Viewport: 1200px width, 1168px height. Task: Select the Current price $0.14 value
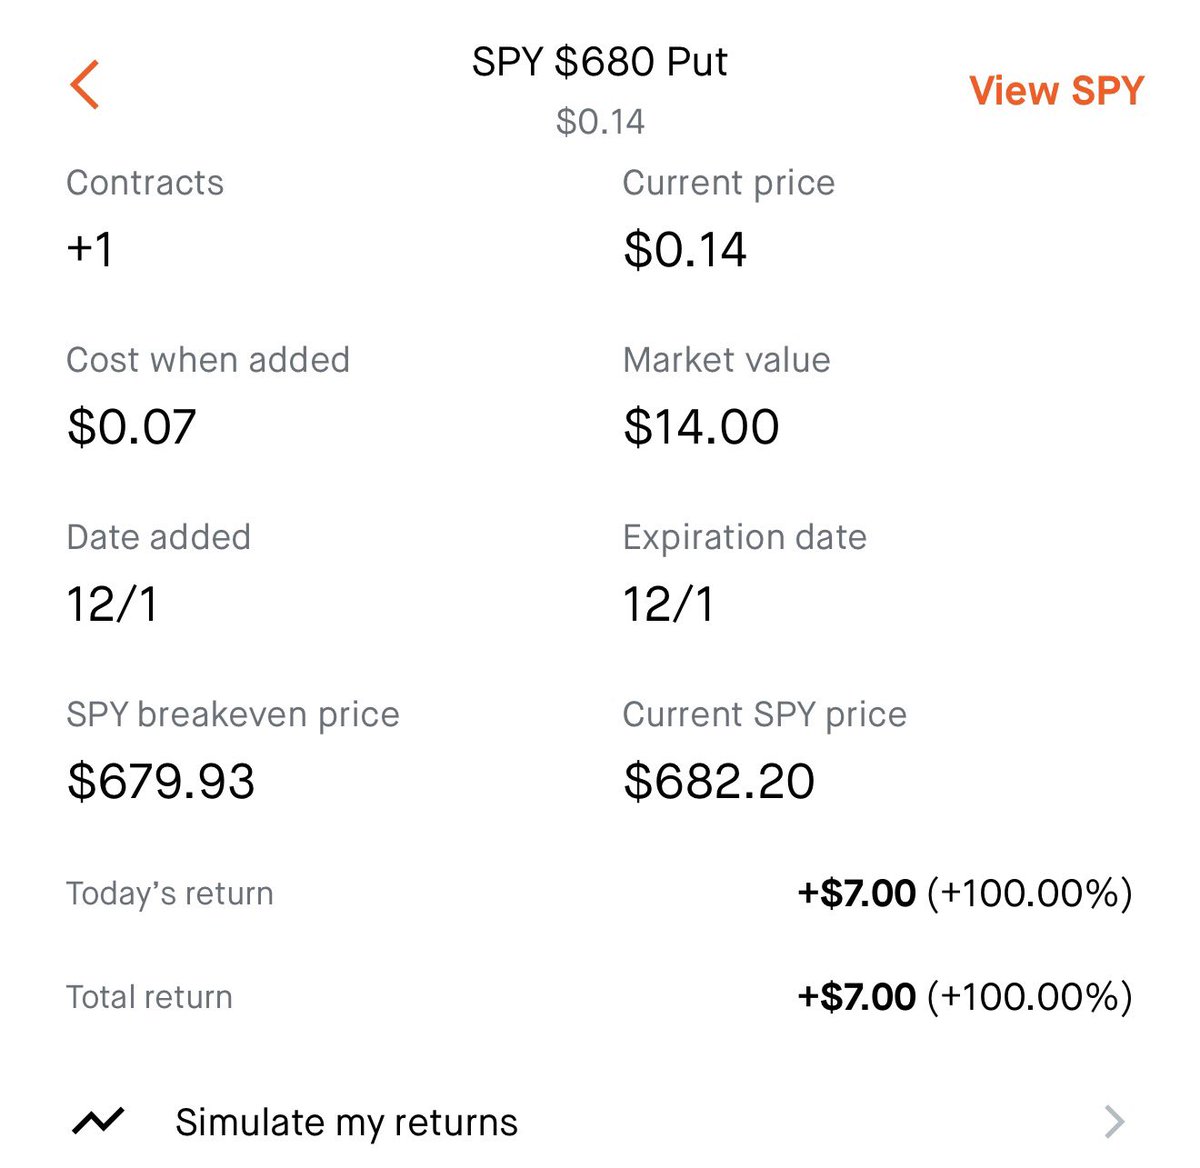tap(685, 249)
